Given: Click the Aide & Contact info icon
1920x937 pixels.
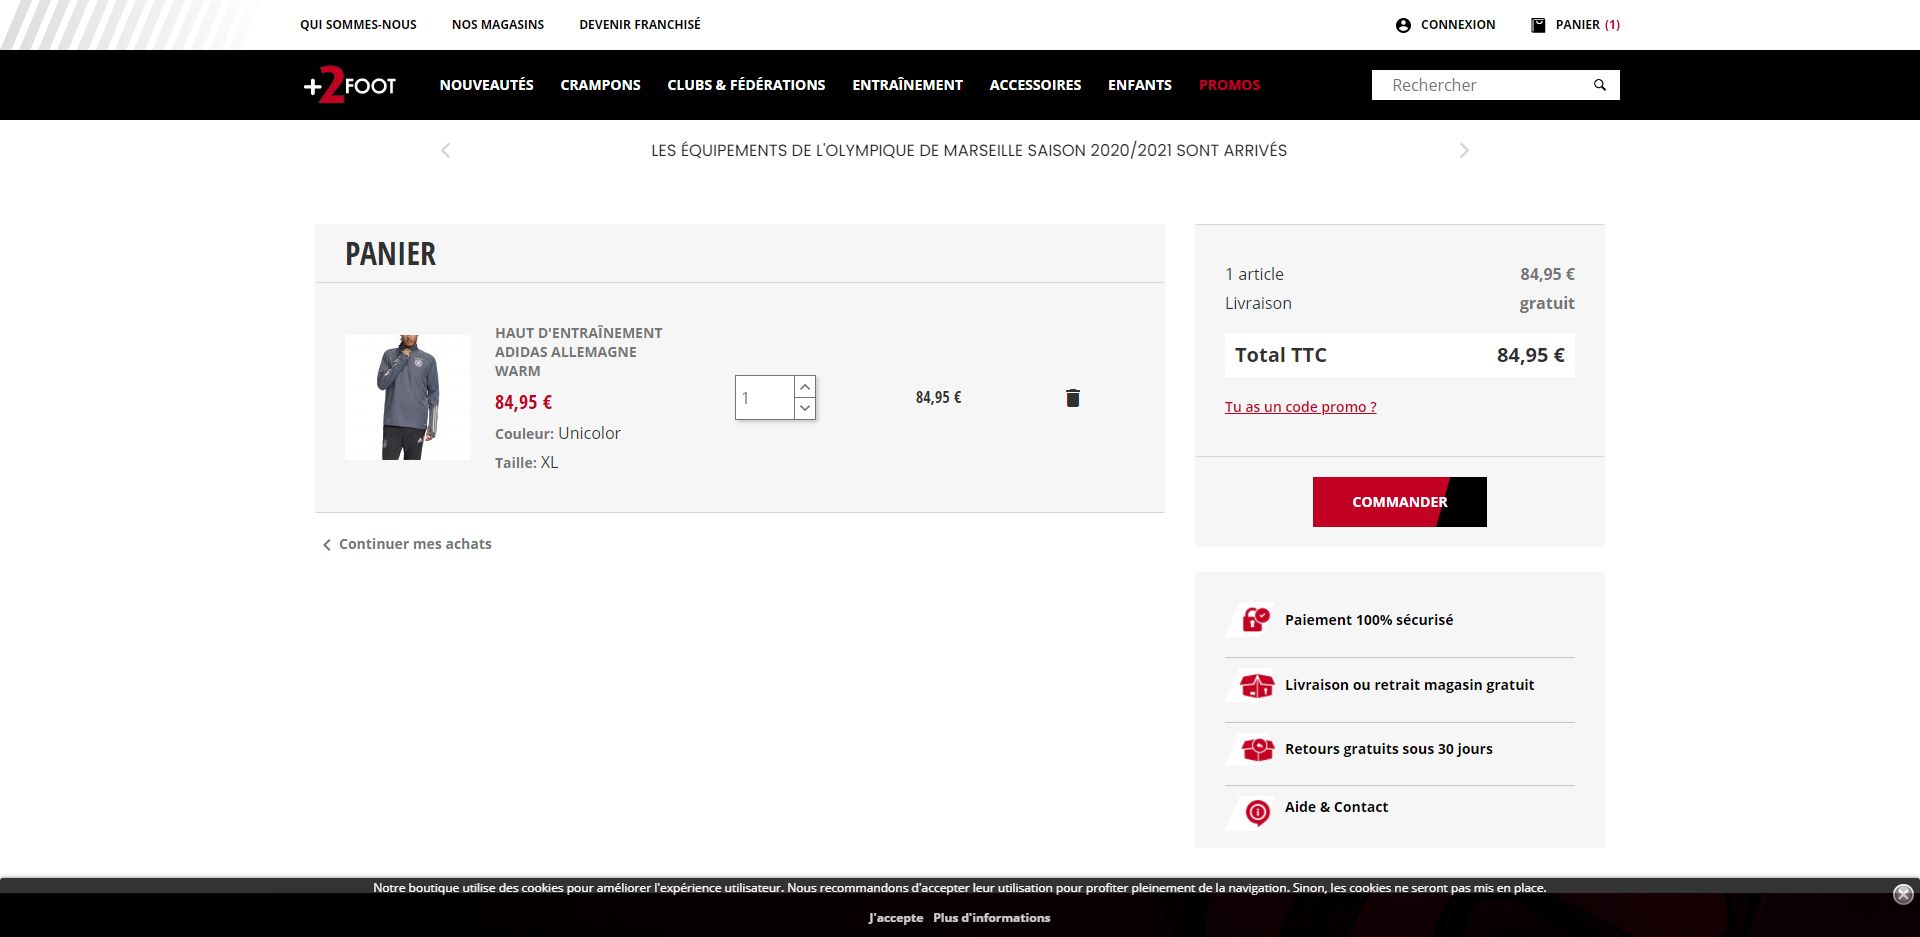Looking at the screenshot, I should click(x=1257, y=812).
